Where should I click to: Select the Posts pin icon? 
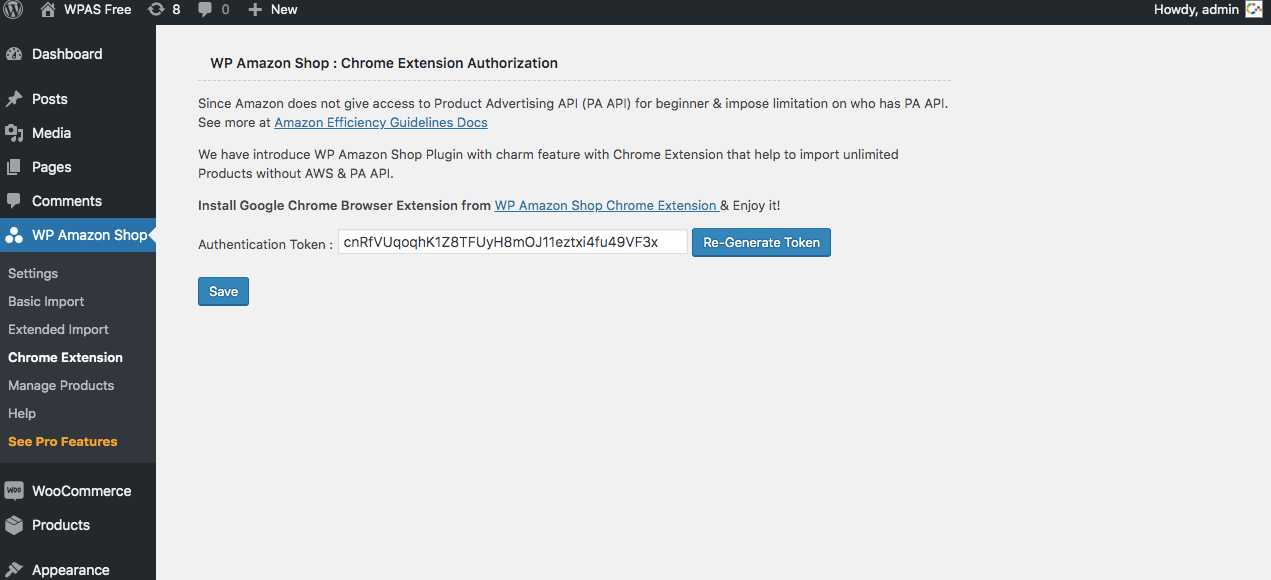14,99
